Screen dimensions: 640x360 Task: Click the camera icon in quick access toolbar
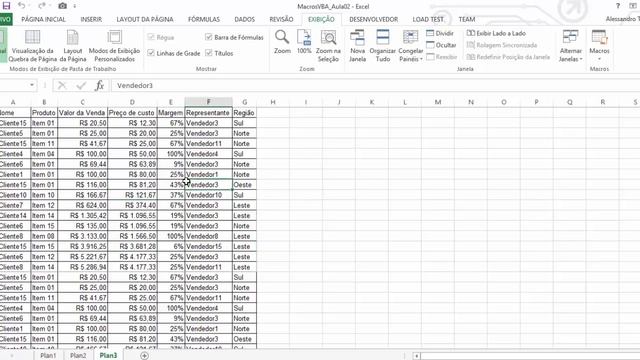coord(62,6)
